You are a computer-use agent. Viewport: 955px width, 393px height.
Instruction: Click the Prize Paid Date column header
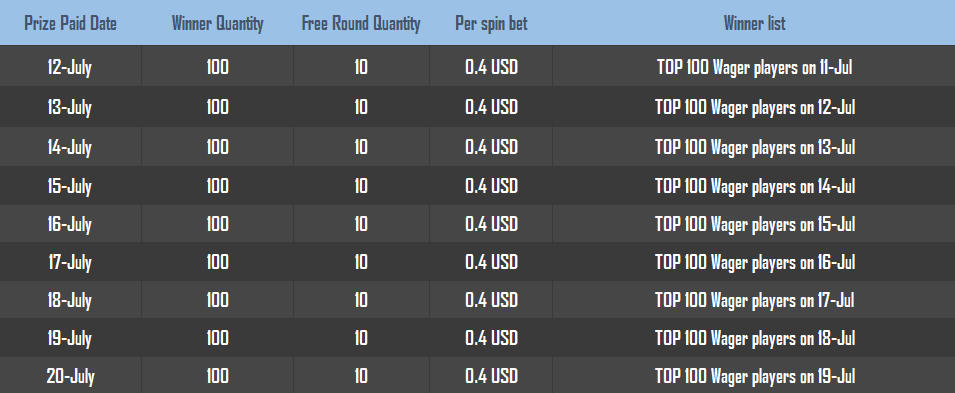(x=70, y=24)
